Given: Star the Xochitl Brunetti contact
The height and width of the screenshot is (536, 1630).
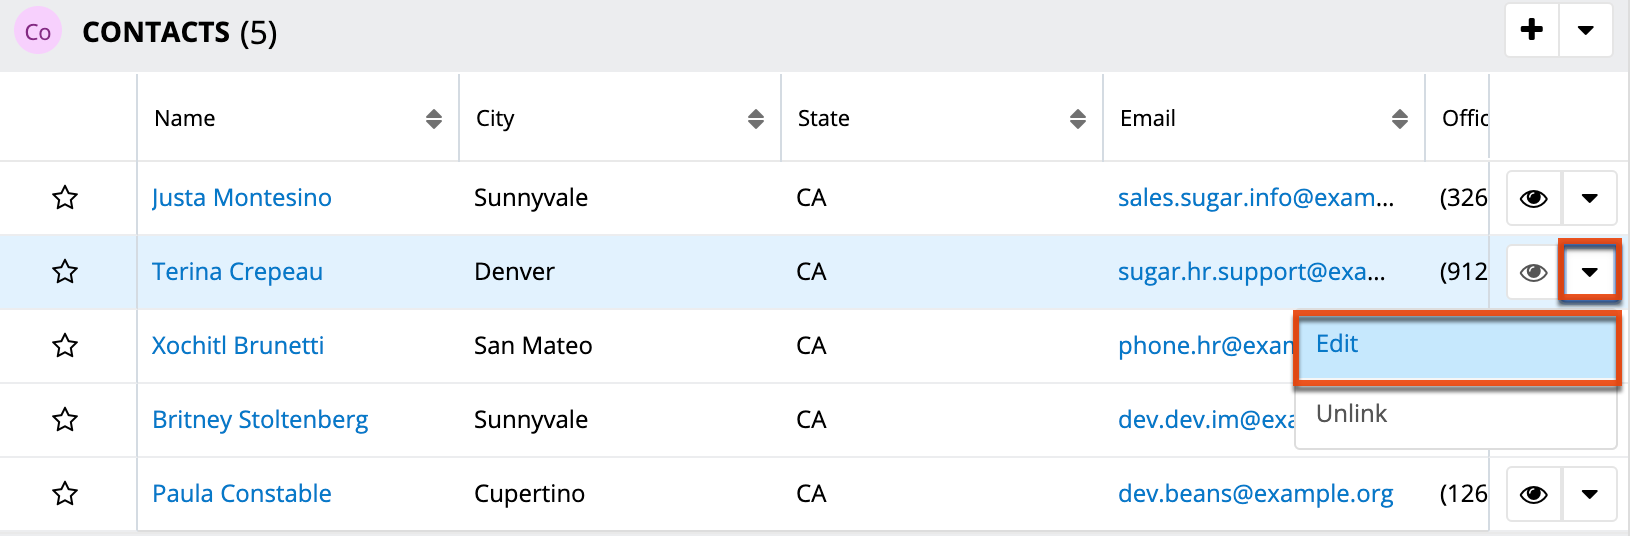Looking at the screenshot, I should coord(65,345).
